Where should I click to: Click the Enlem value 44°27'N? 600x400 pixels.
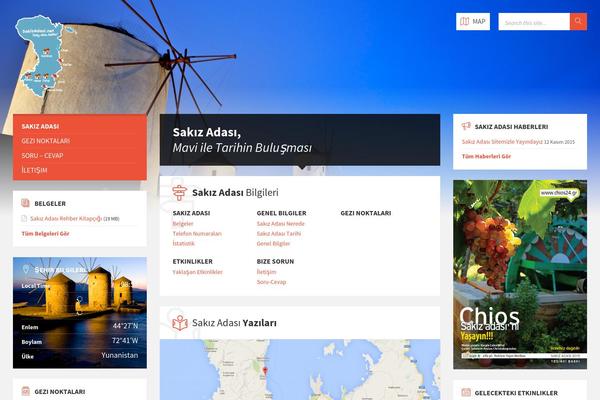[126, 326]
